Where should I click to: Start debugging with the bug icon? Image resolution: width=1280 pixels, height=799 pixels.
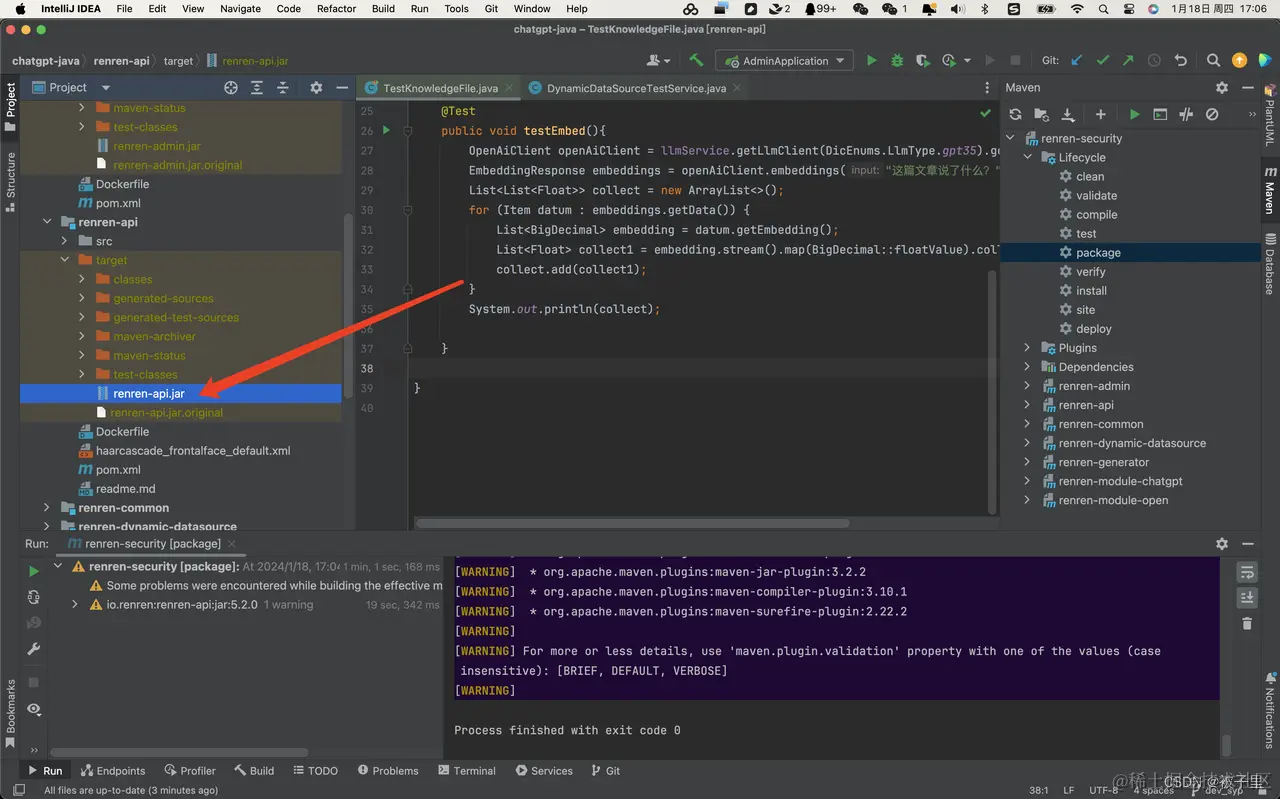click(x=897, y=61)
